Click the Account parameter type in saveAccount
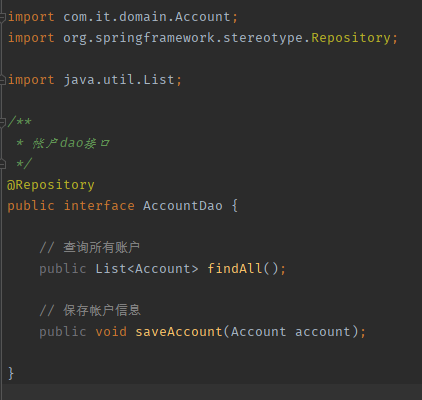 [258, 332]
